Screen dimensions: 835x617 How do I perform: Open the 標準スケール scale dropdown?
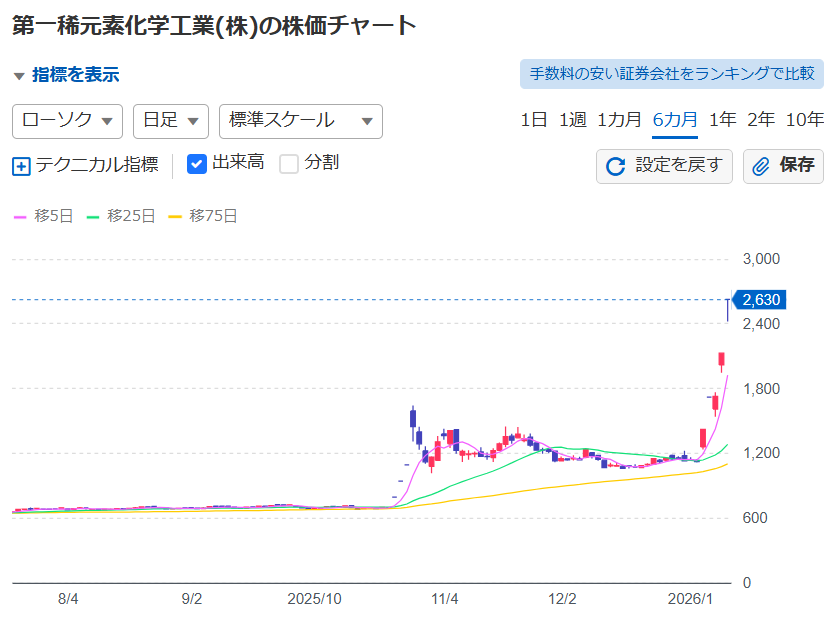click(300, 121)
